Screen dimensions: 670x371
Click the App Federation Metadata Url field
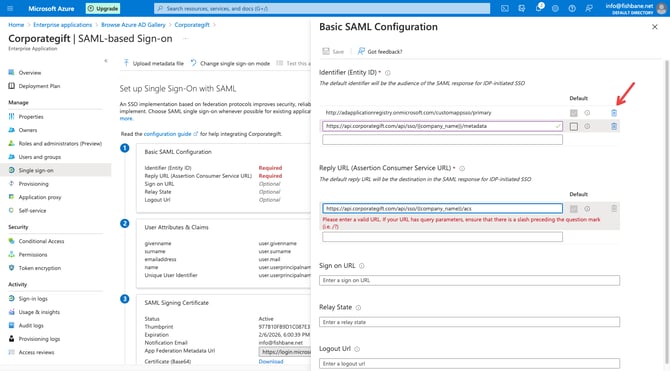pos(285,352)
